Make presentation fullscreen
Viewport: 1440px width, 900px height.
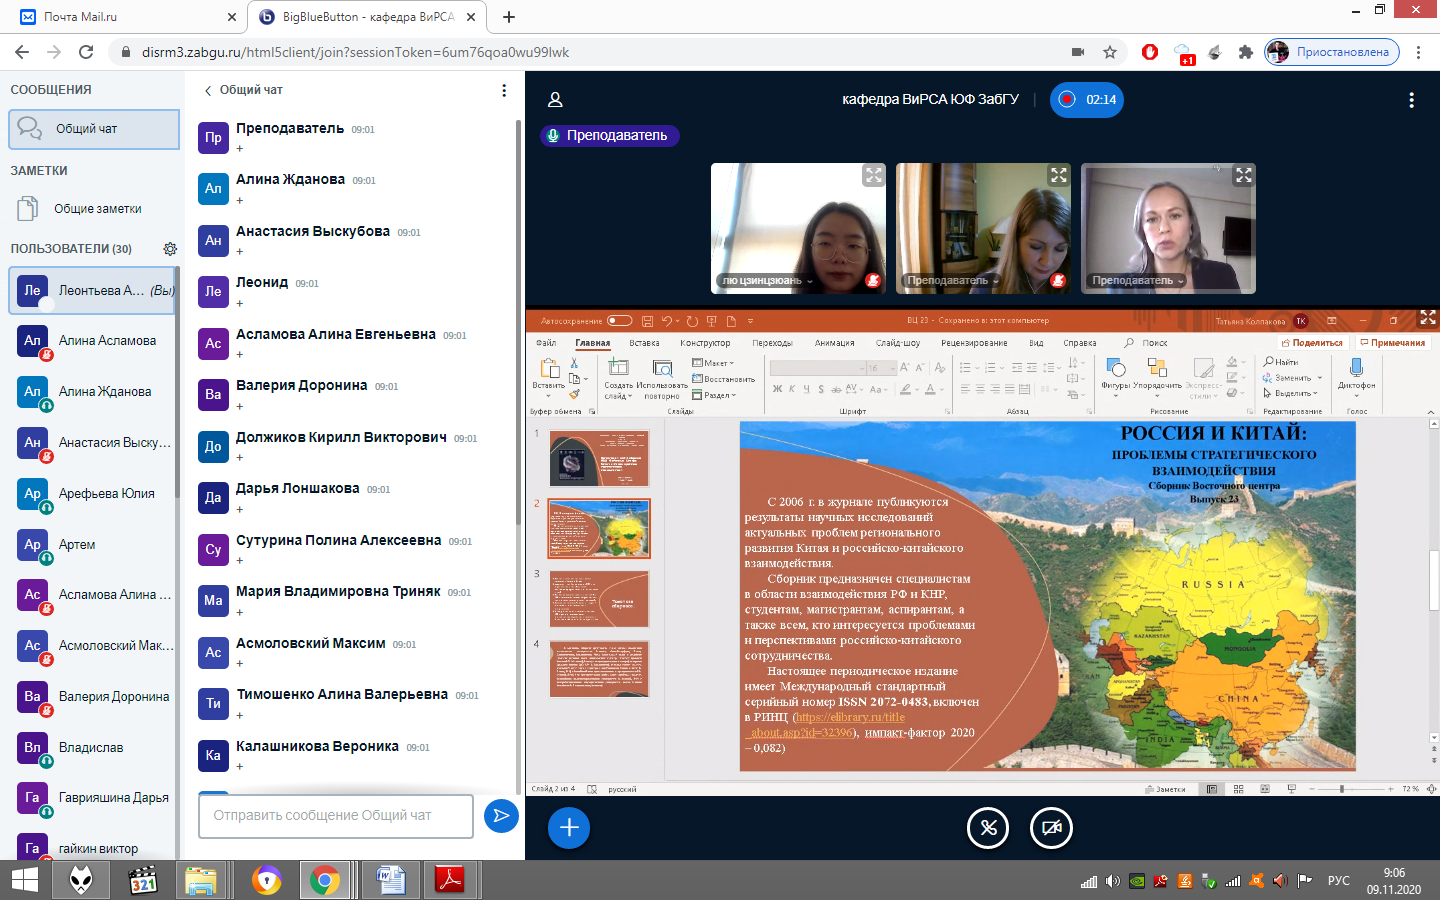(1427, 318)
